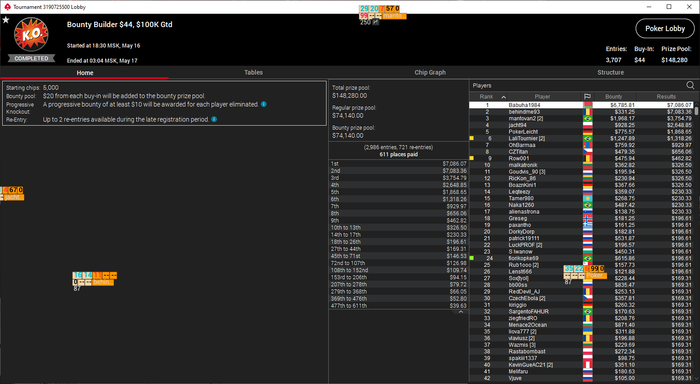
Task: Select player Goudvis_90 [3] row
Action: click(x=581, y=171)
